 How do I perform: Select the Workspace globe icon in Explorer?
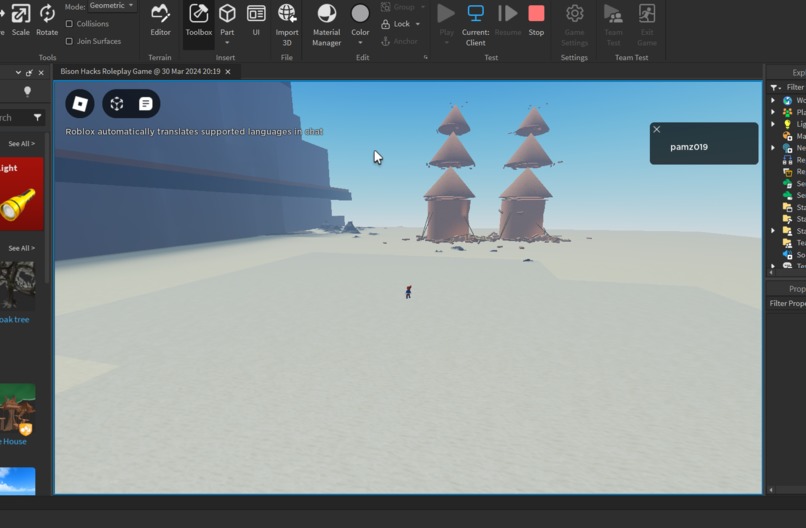click(787, 100)
